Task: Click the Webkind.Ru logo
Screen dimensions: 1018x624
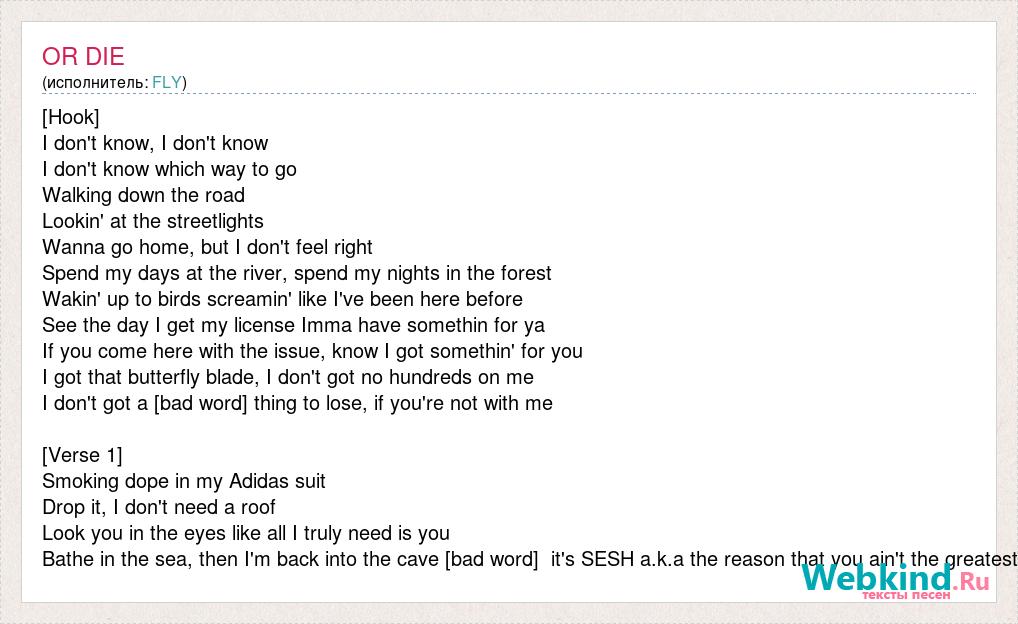Action: click(896, 580)
